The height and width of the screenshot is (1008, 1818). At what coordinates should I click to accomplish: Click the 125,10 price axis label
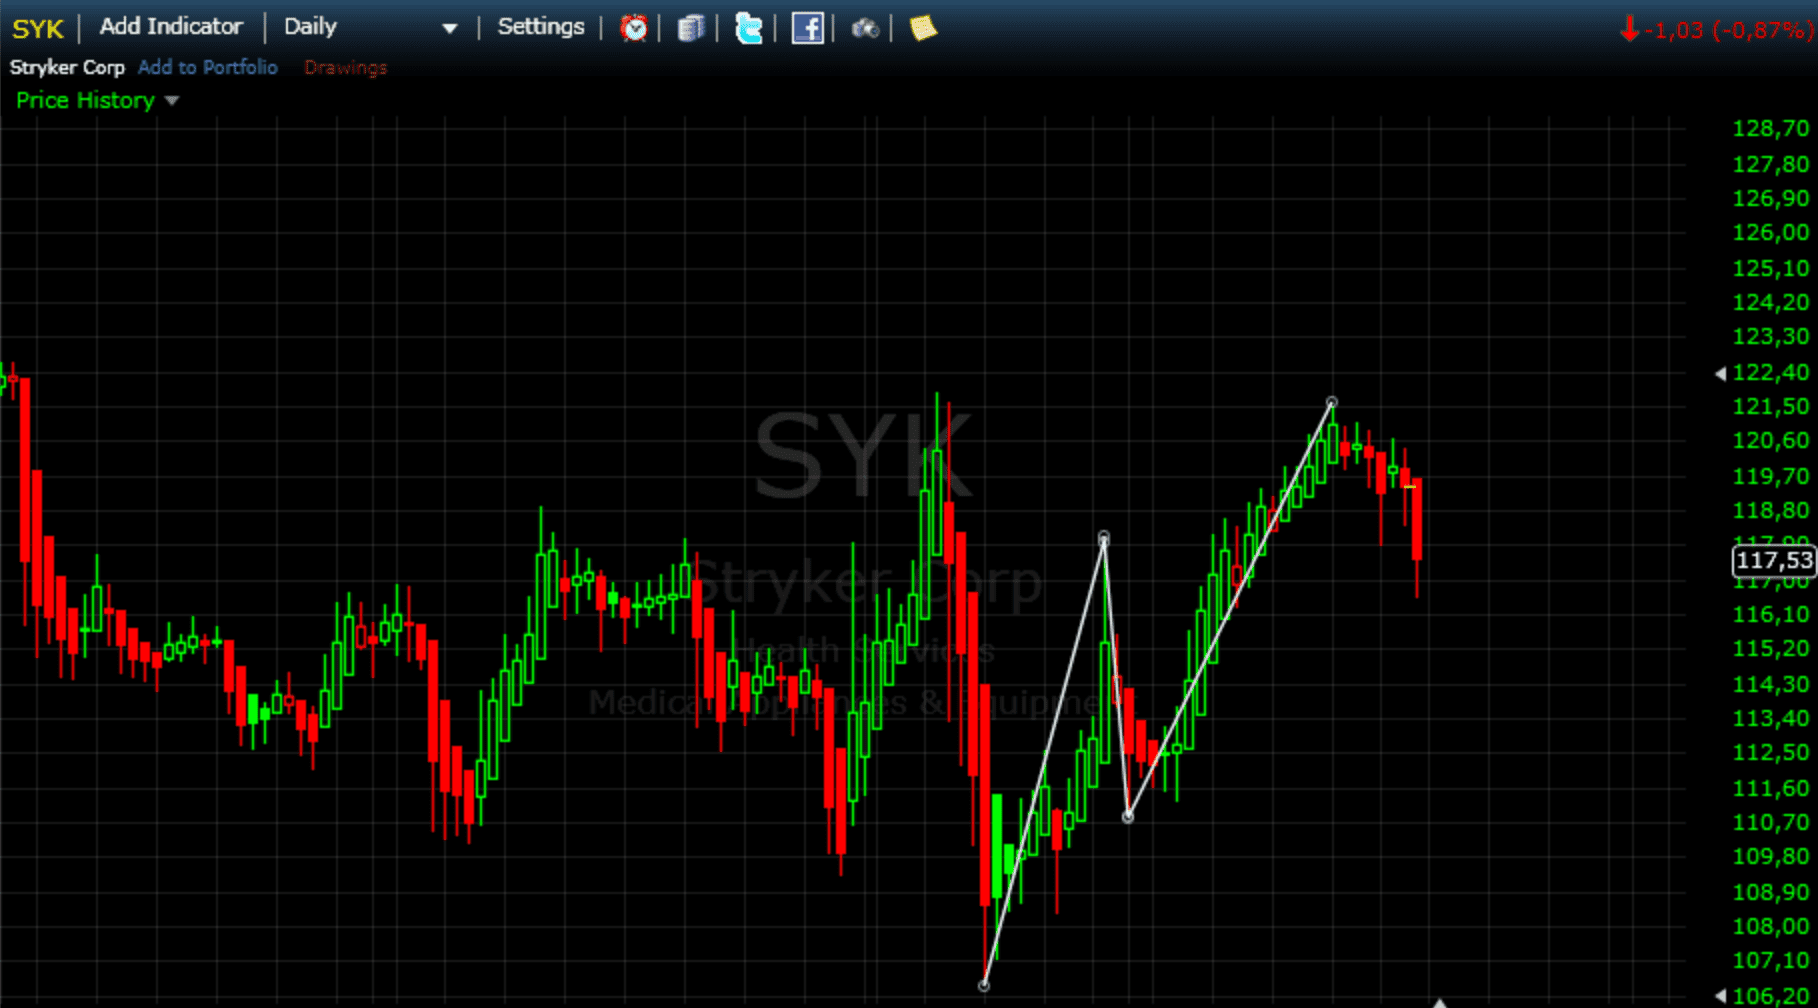[1771, 268]
